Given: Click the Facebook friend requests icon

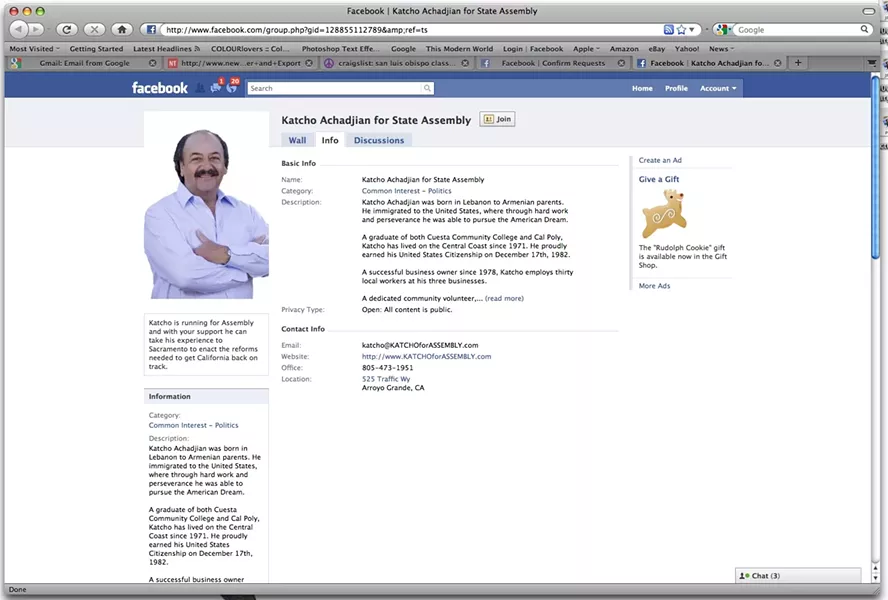Looking at the screenshot, I should coord(200,88).
